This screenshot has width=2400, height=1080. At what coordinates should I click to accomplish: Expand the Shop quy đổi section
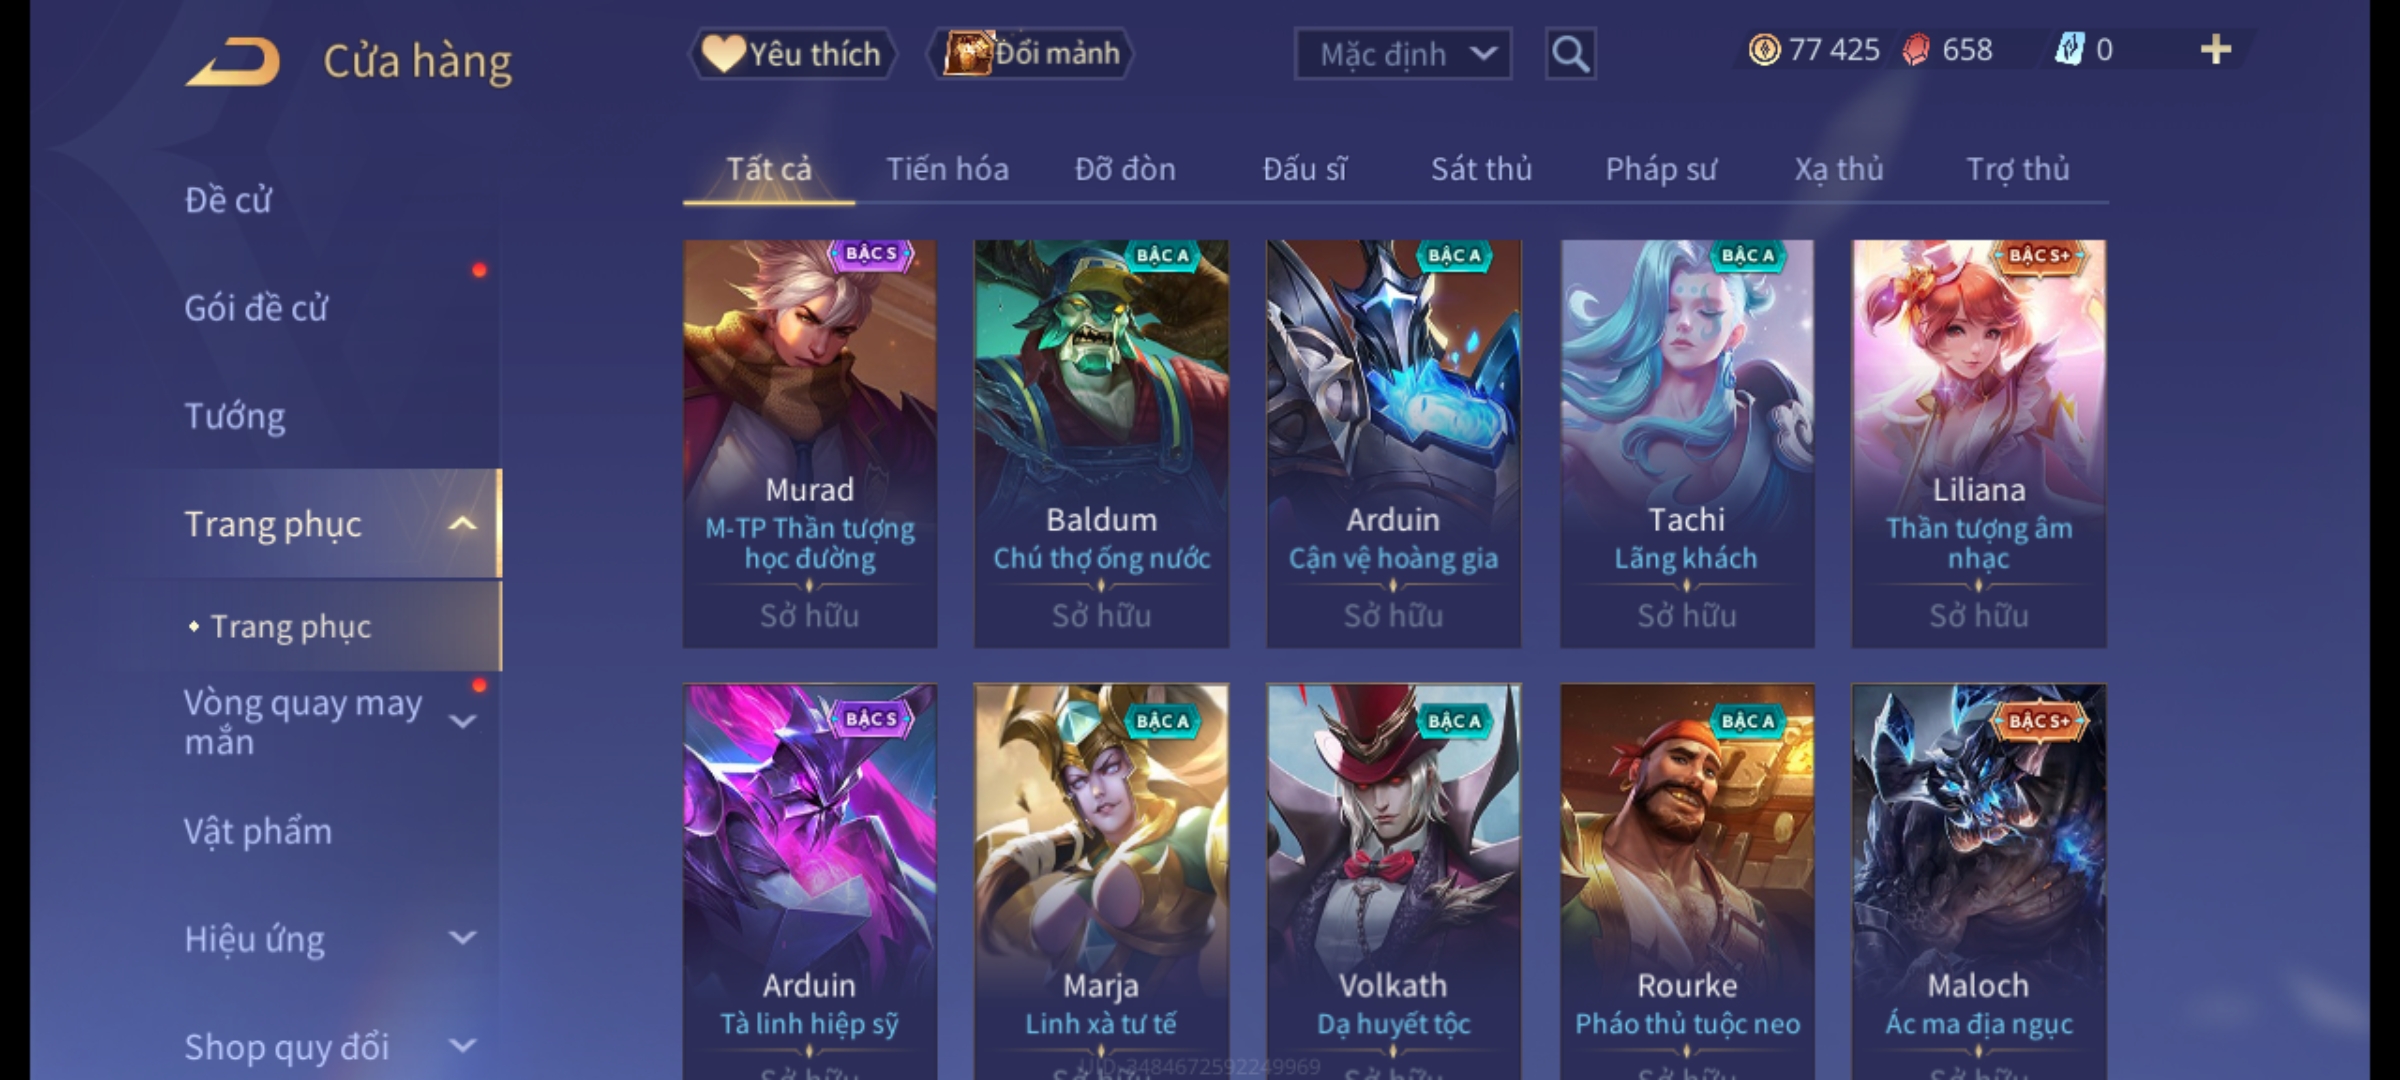pyautogui.click(x=462, y=1046)
